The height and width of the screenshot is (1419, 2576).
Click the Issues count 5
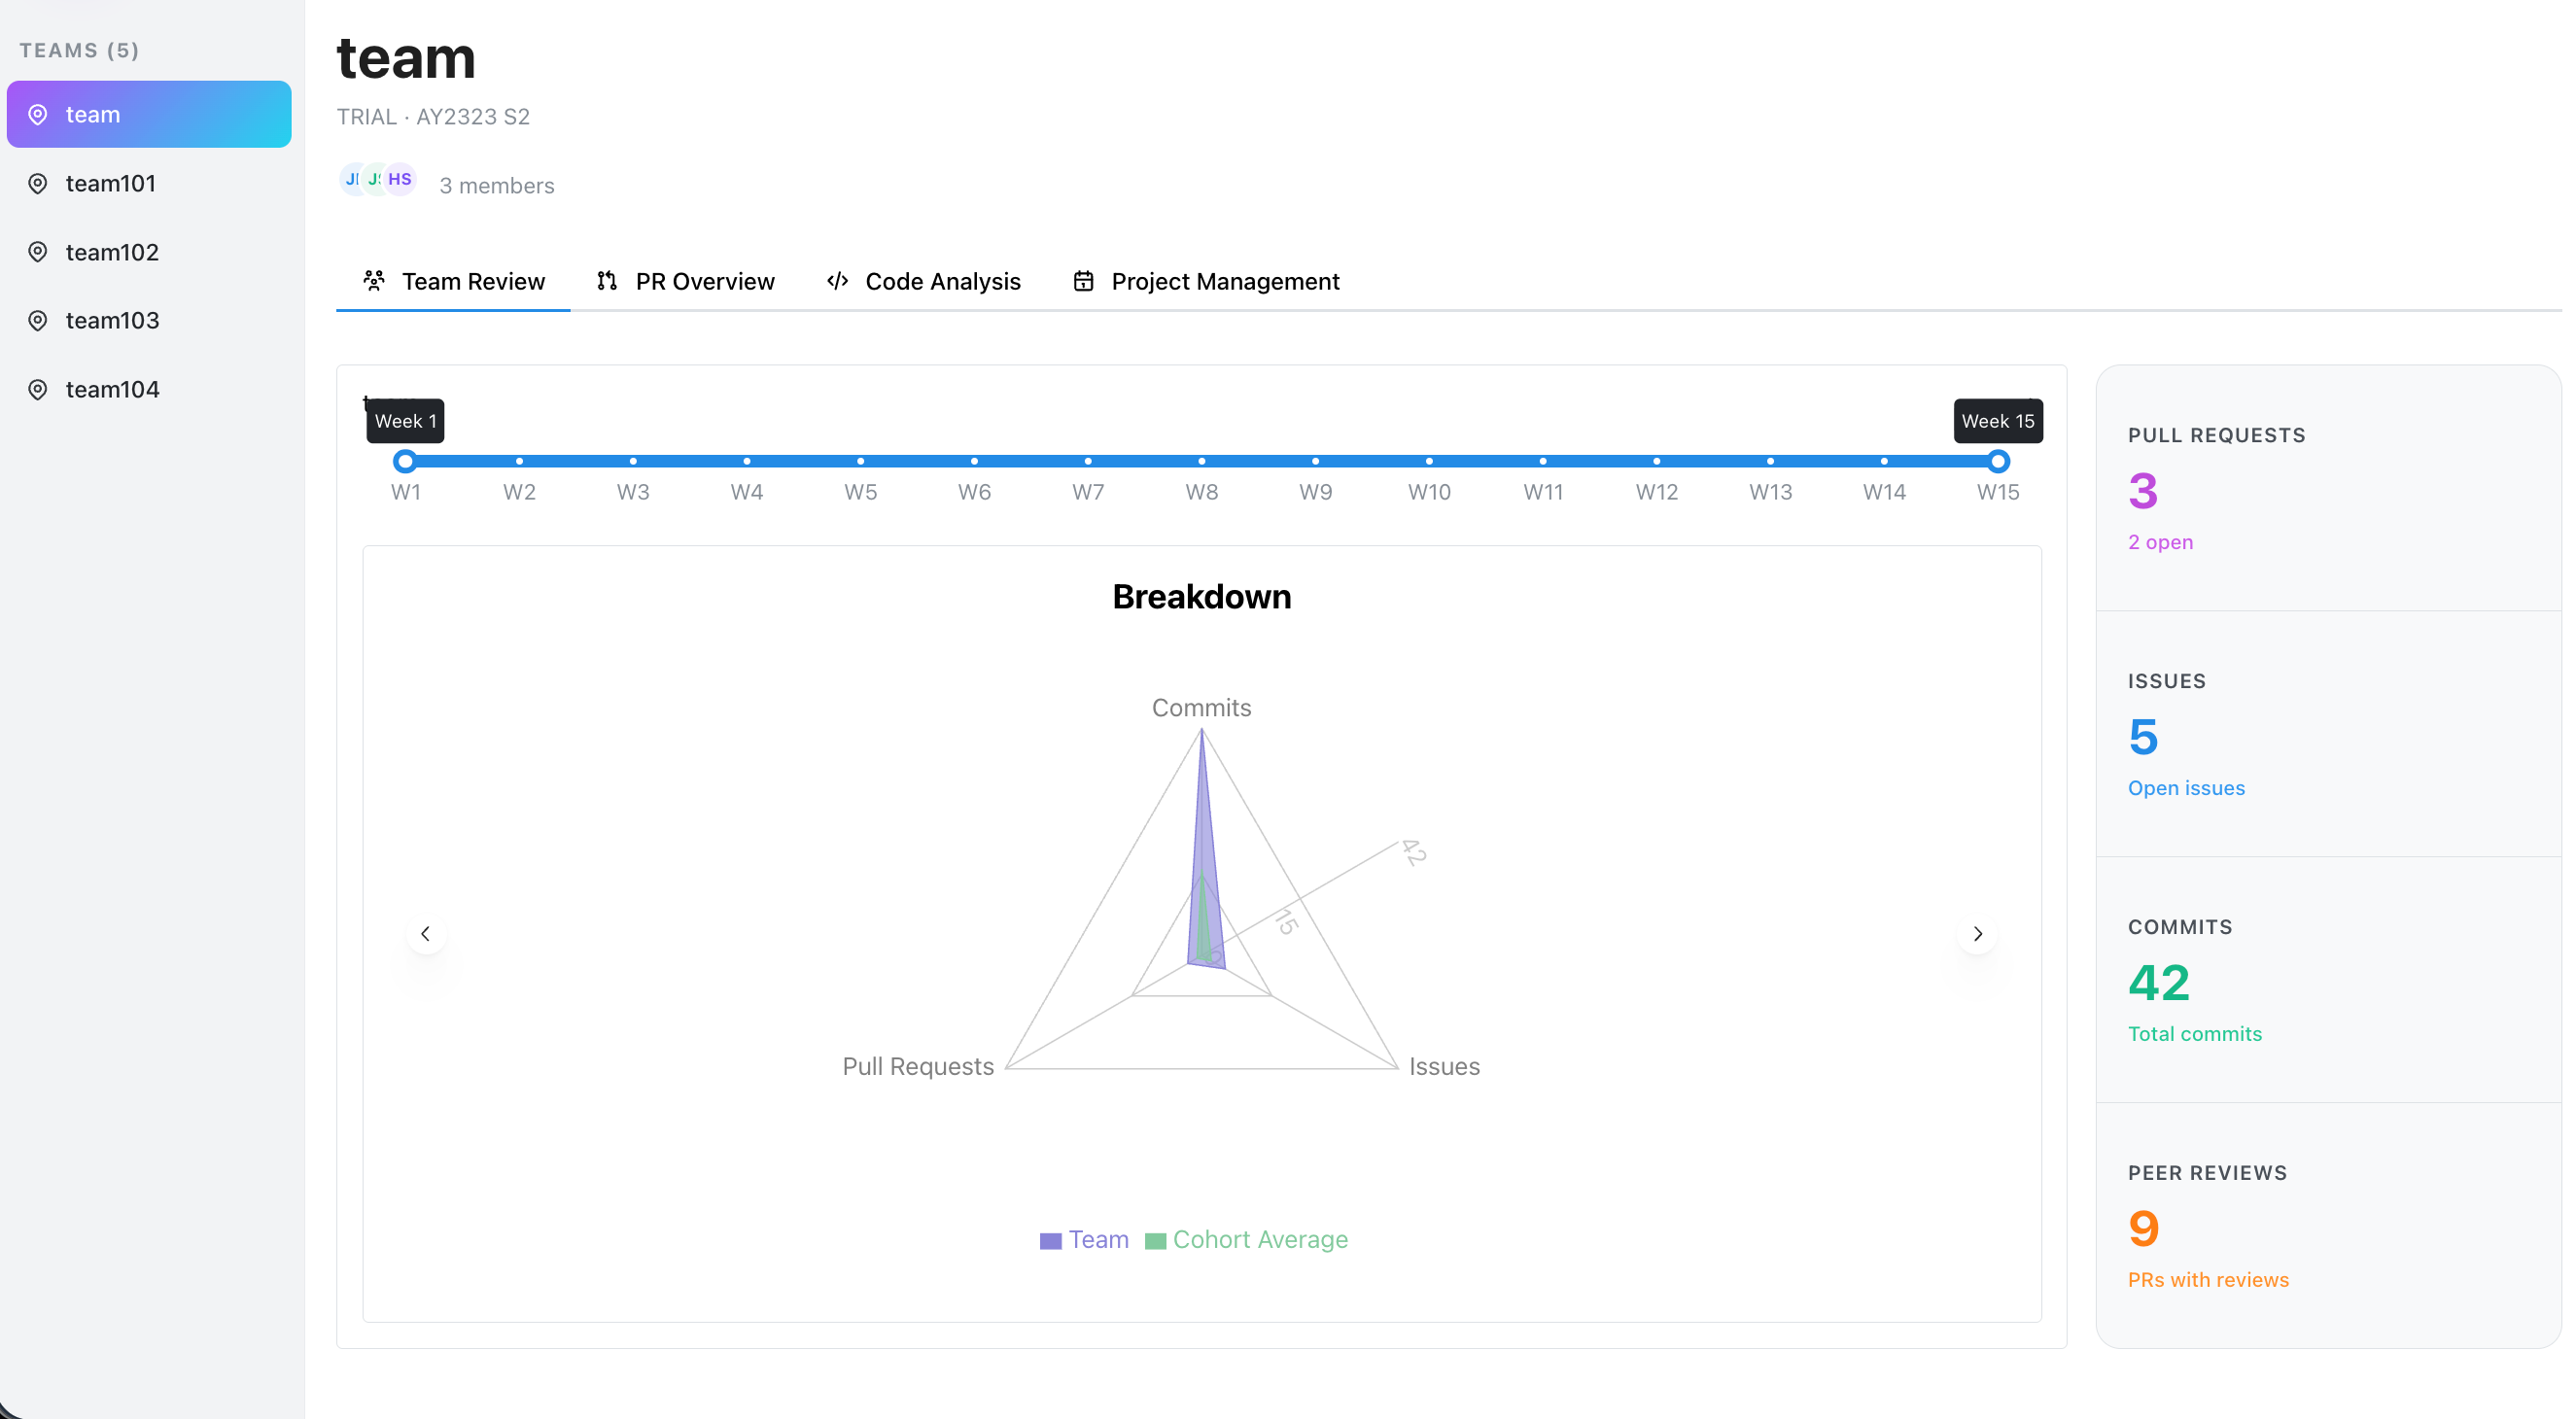(x=2143, y=737)
